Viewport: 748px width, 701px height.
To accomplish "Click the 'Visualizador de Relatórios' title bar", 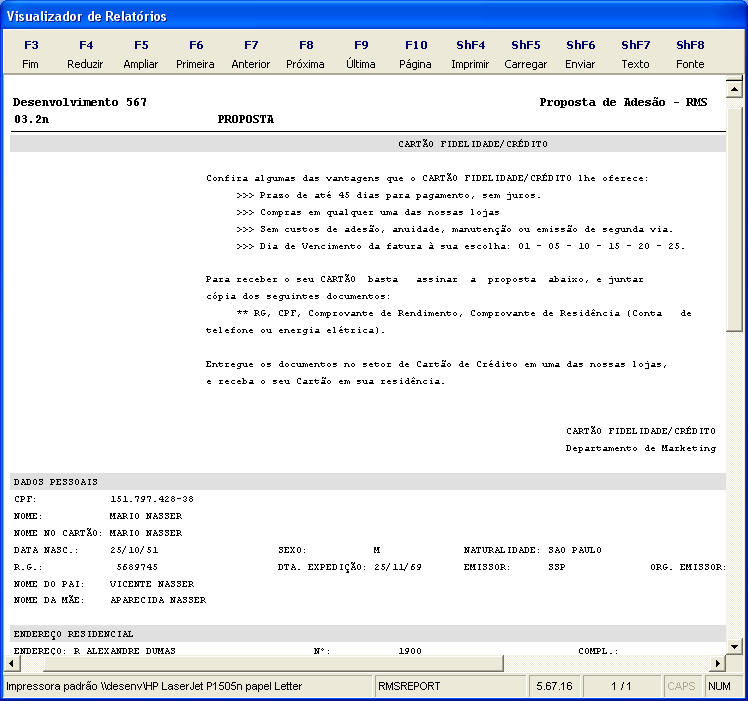I will [374, 16].
